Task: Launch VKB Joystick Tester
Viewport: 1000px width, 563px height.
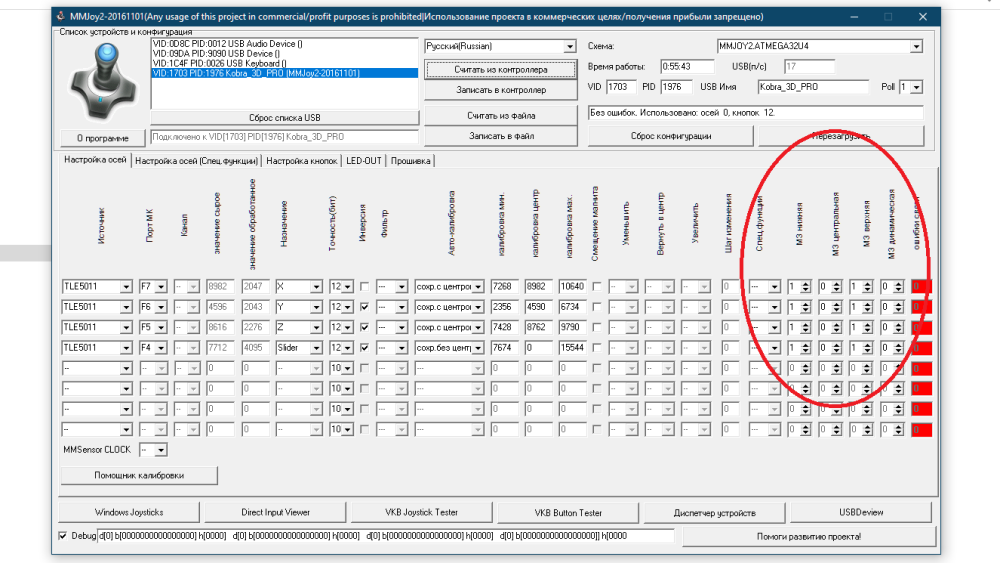Action: pos(422,512)
